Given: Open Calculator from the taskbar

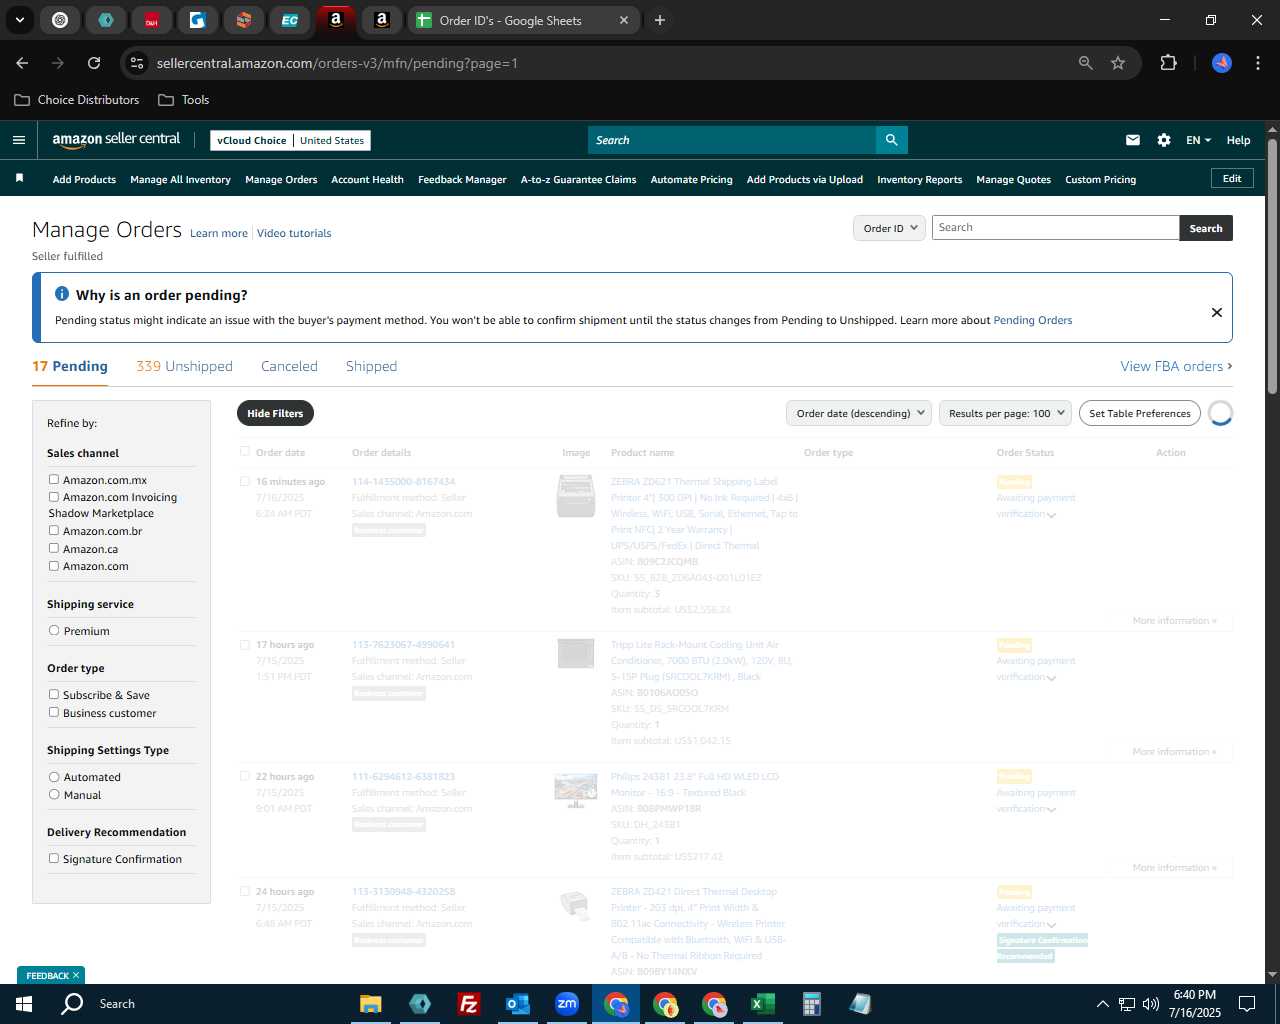Looking at the screenshot, I should [812, 1004].
